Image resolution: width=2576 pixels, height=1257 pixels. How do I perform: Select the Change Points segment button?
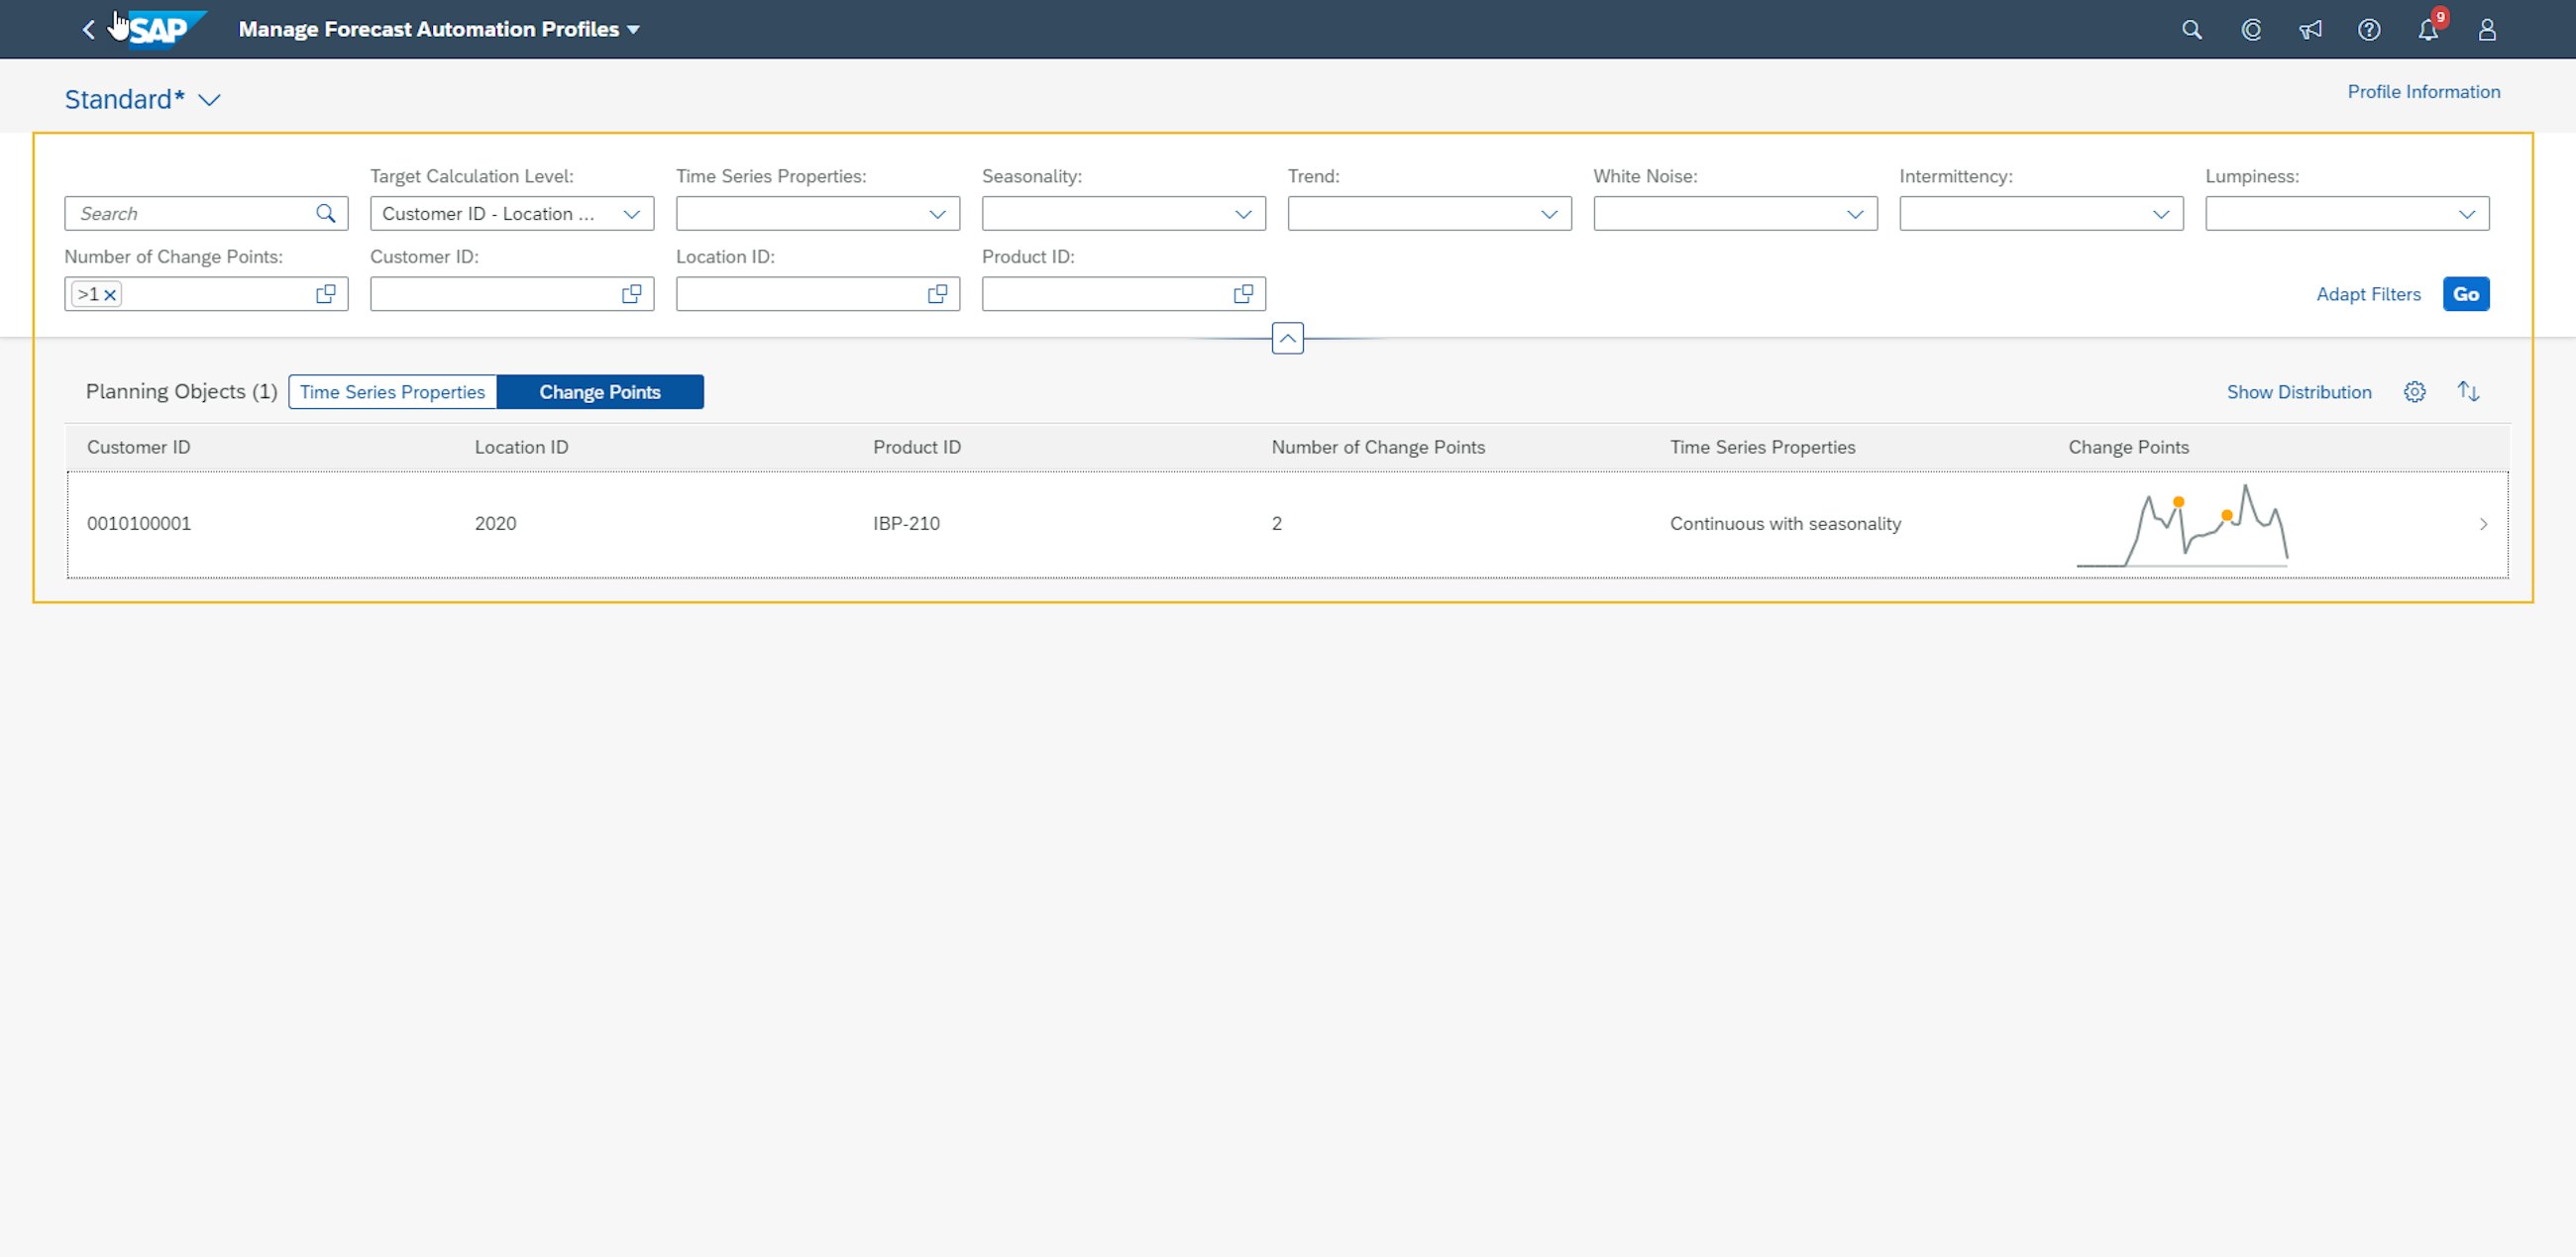click(x=600, y=392)
